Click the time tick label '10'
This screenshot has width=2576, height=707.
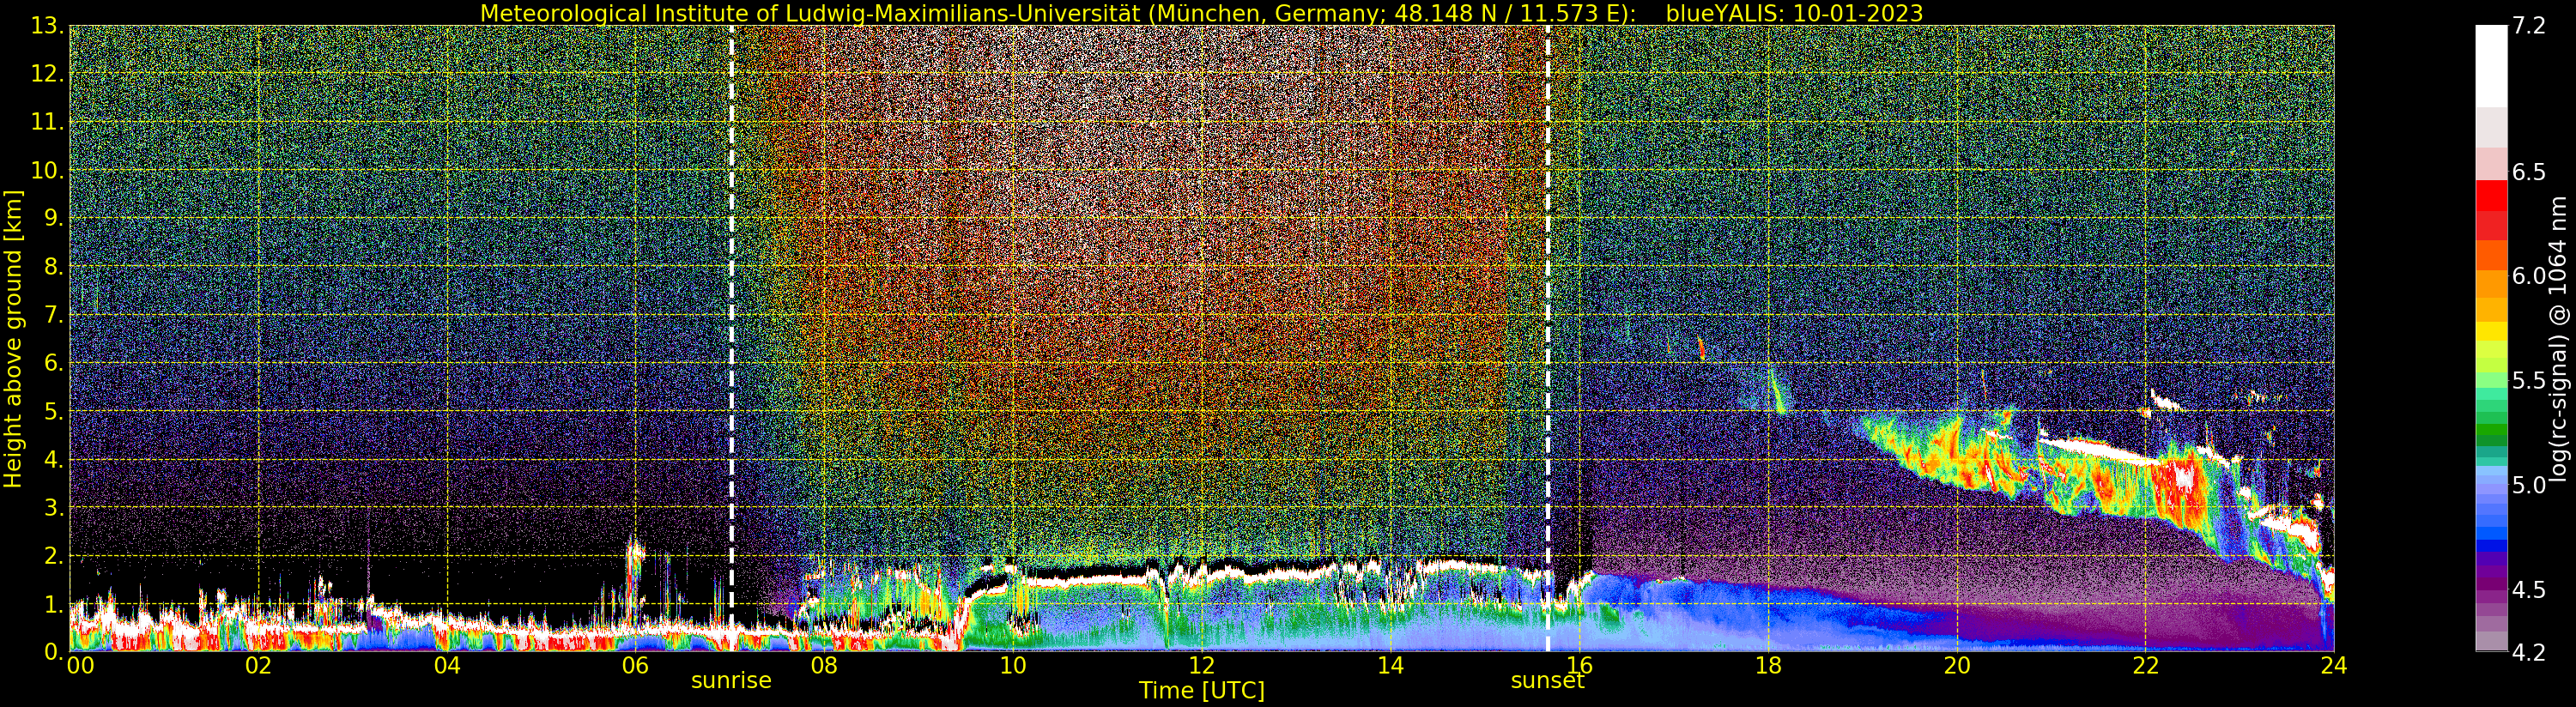pos(1013,666)
